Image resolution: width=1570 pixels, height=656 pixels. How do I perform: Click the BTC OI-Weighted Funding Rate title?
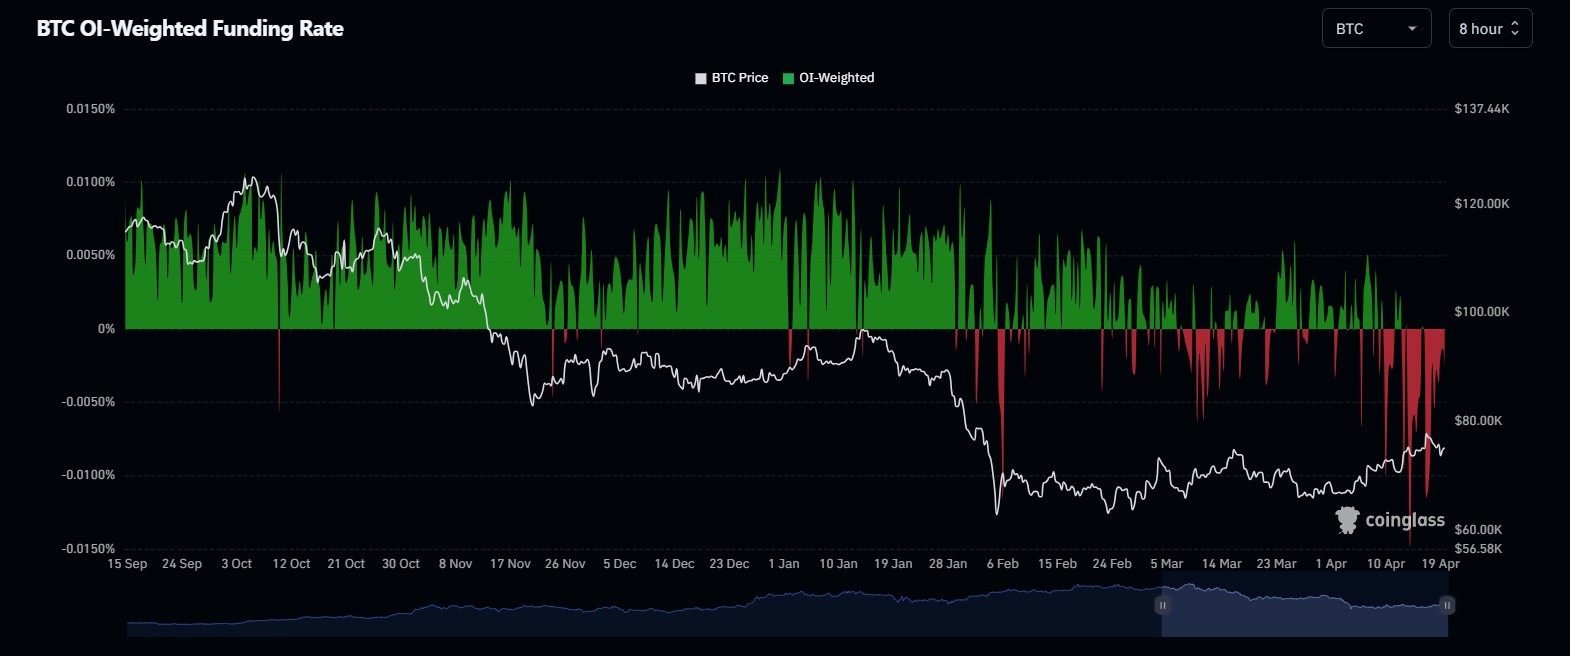(x=190, y=29)
